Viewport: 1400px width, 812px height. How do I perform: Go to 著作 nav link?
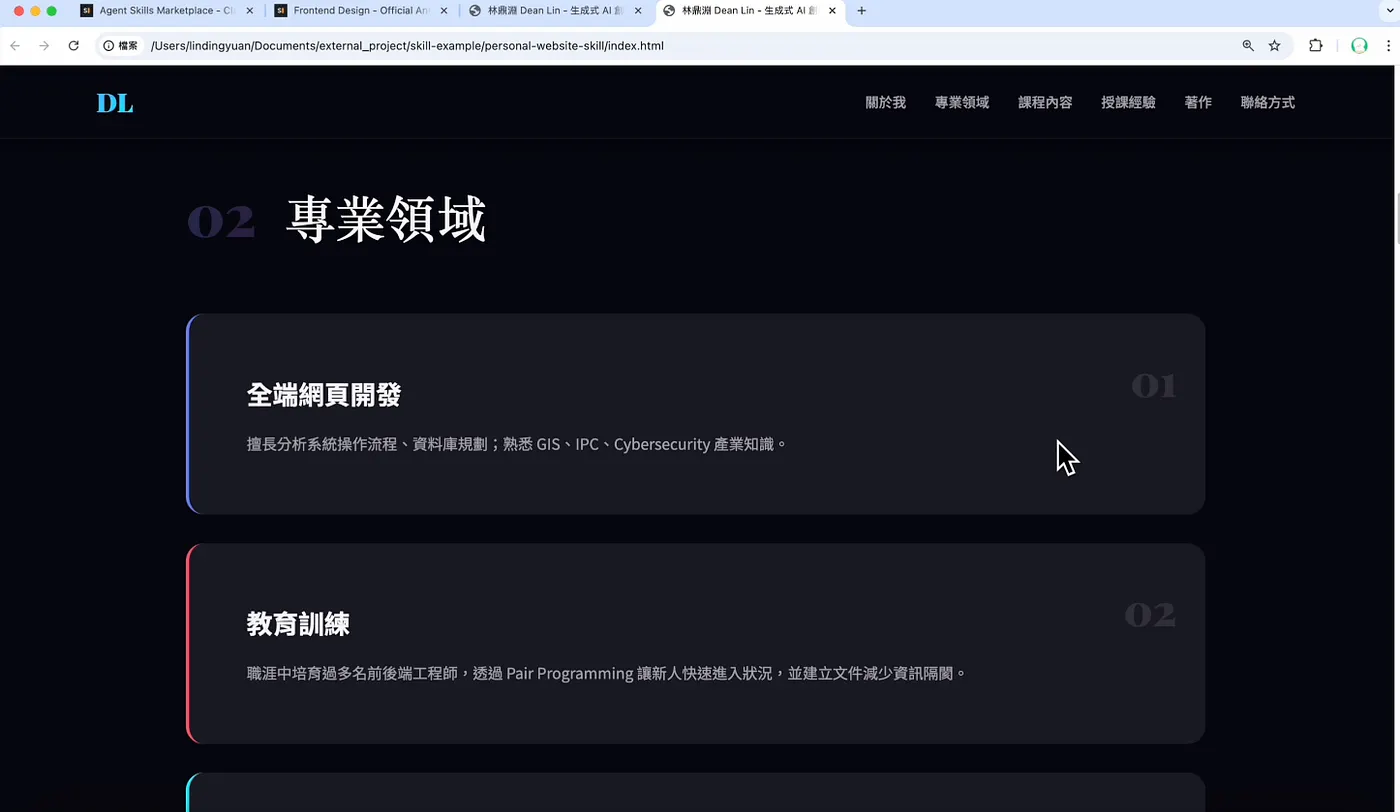1198,102
